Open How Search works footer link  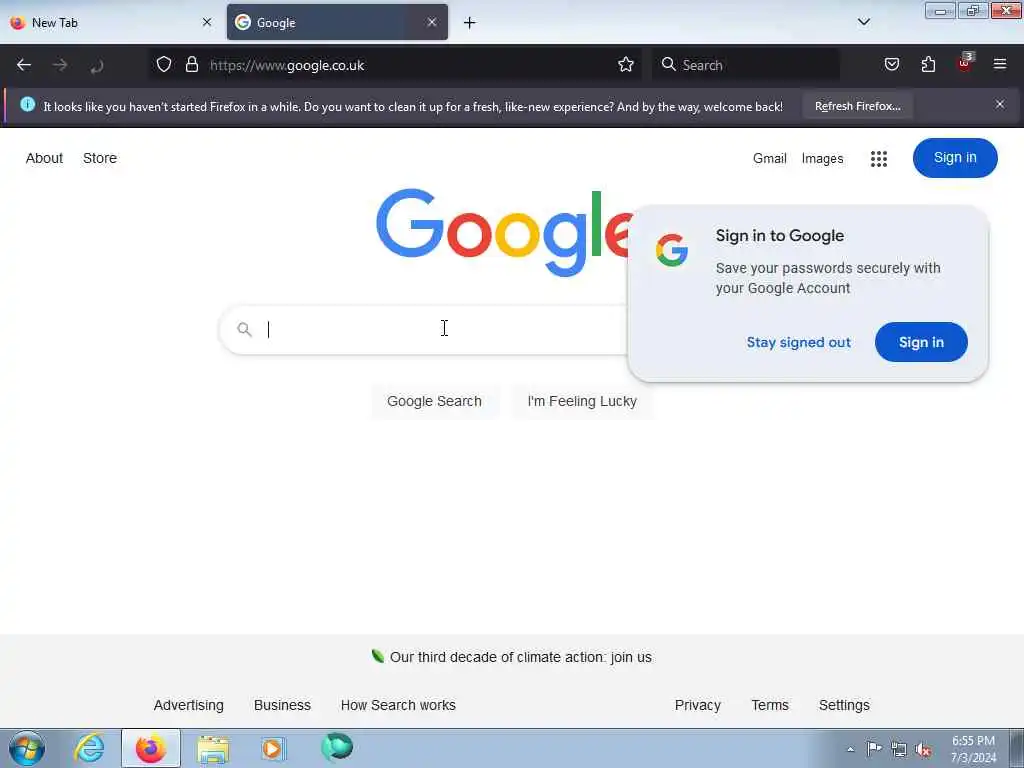click(x=398, y=705)
